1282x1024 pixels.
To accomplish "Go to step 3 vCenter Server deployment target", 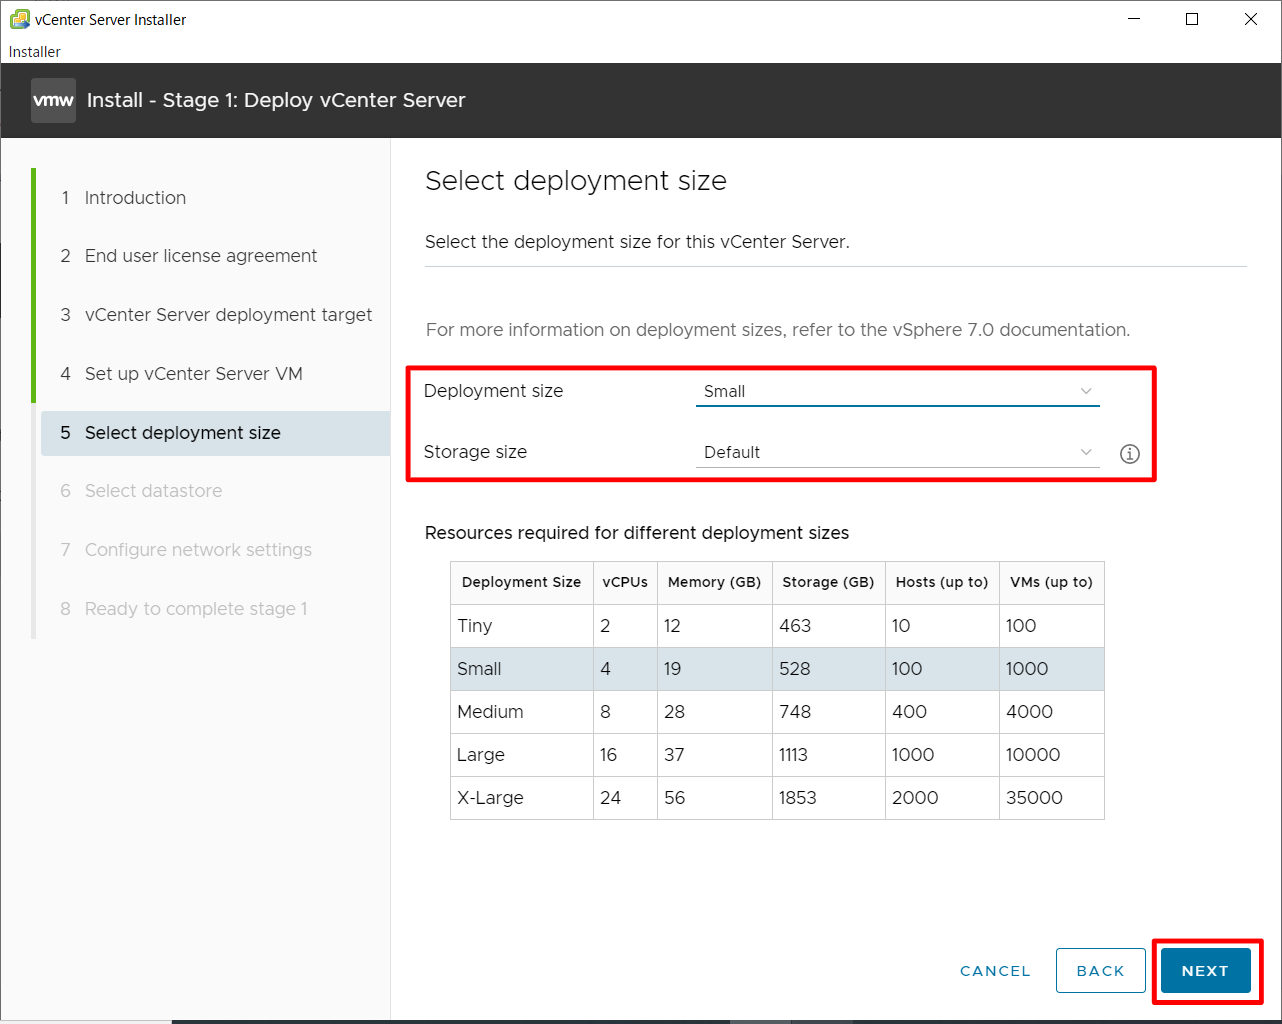I will tap(215, 315).
